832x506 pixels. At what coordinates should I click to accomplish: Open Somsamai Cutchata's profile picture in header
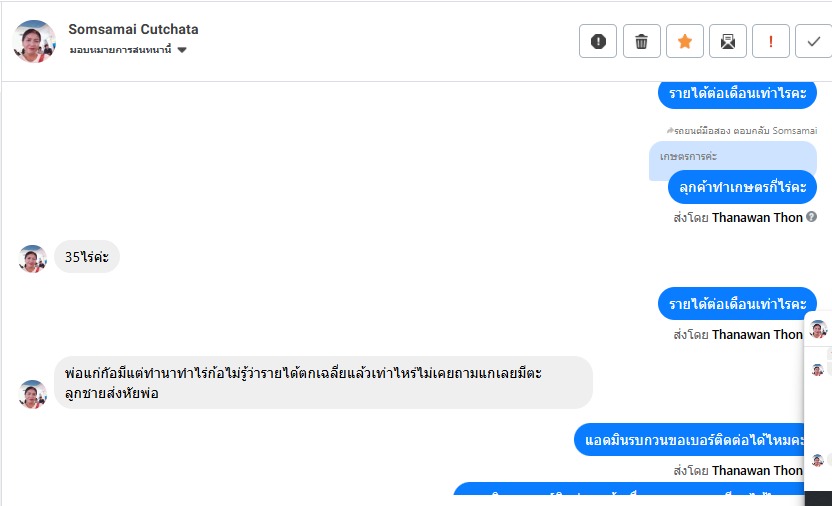(34, 41)
